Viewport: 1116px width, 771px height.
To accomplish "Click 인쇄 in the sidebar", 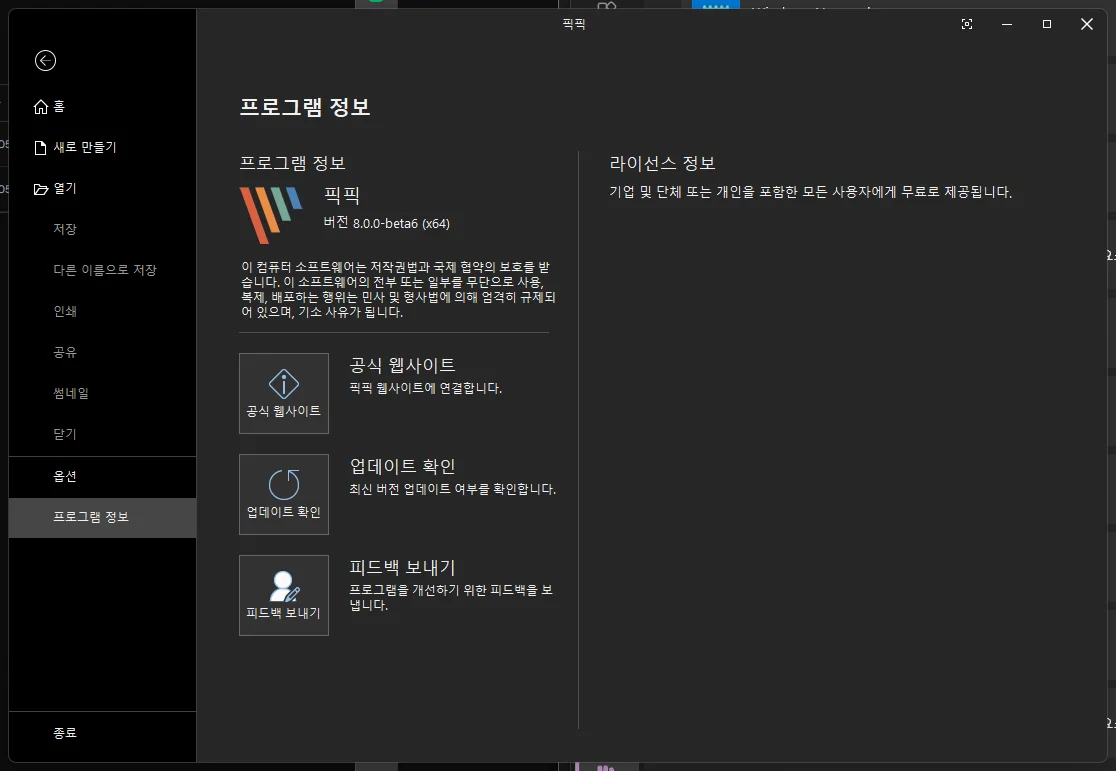I will 102,311.
